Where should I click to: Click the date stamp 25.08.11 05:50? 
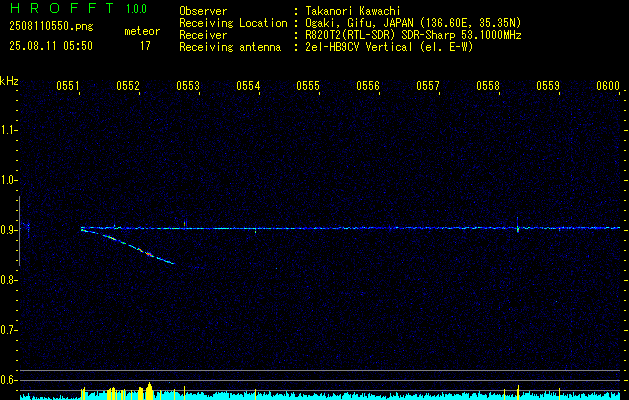pyautogui.click(x=51, y=46)
